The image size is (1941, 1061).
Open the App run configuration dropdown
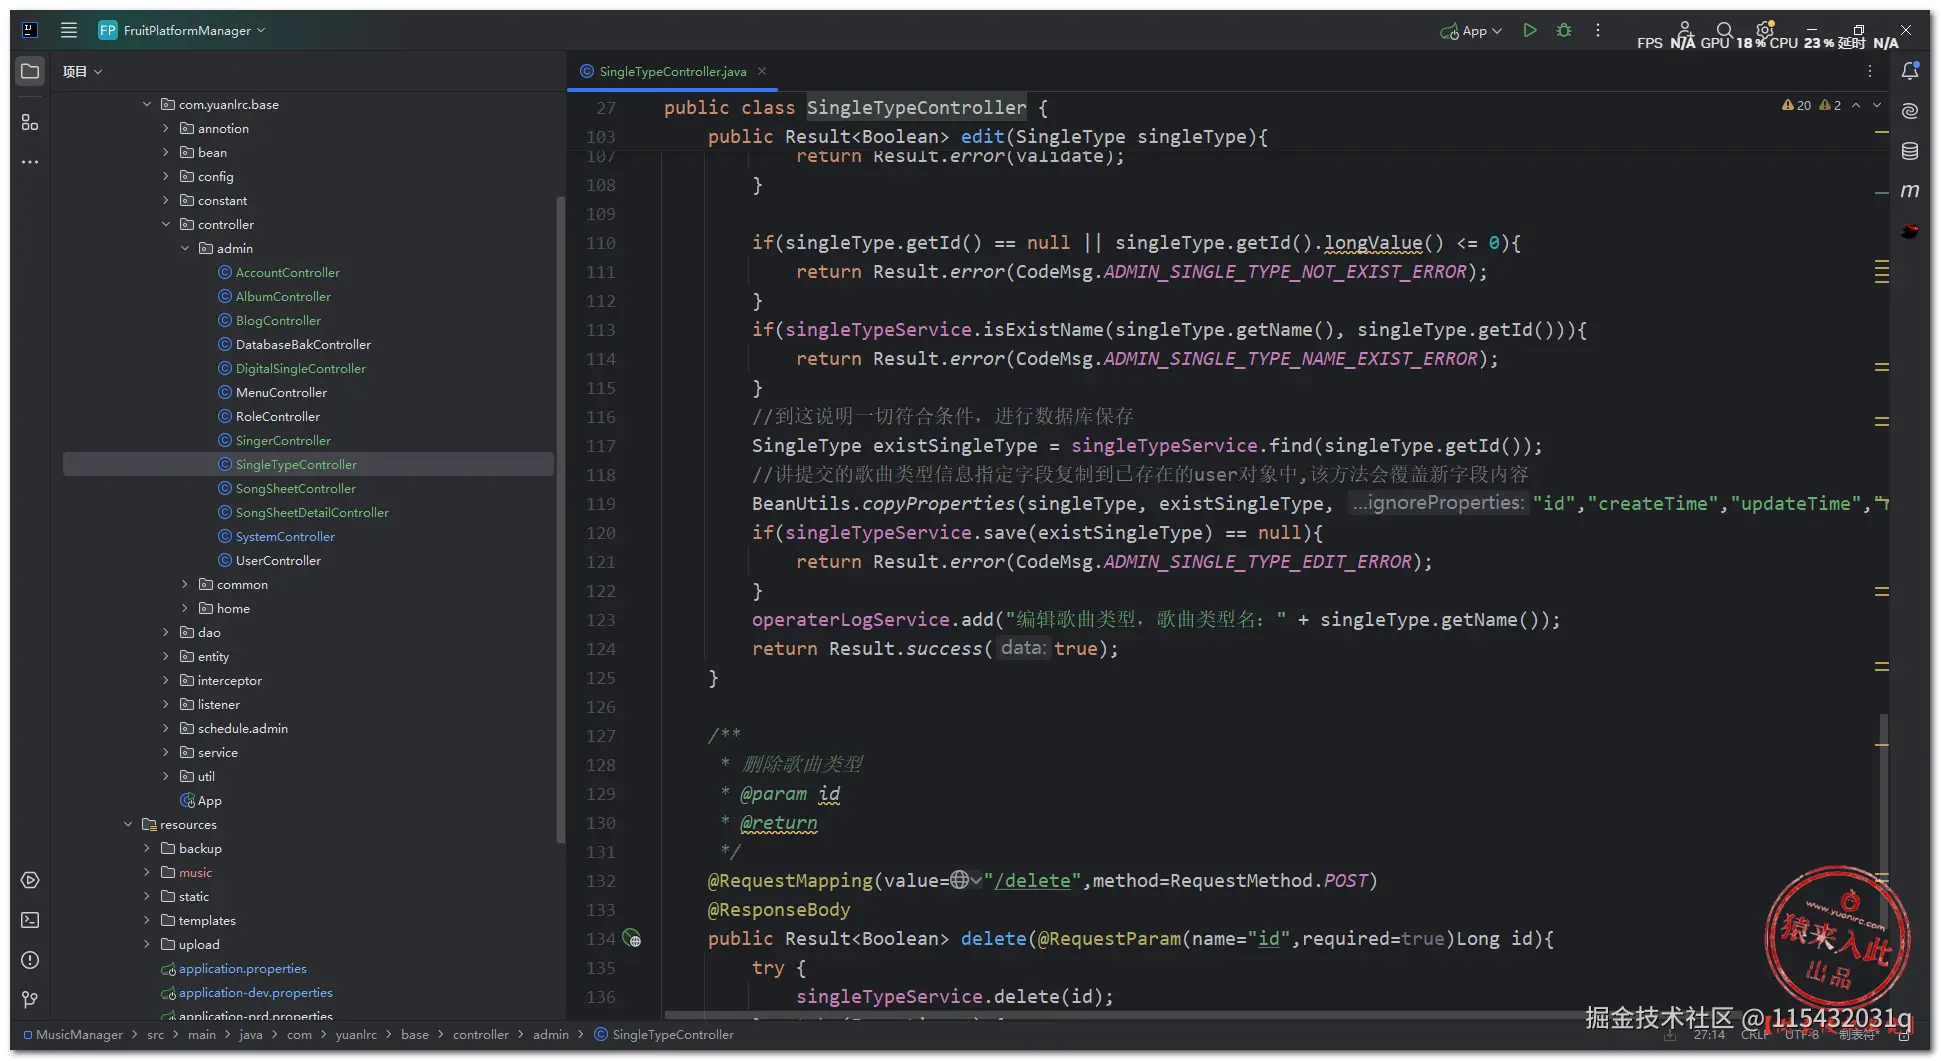pos(1472,31)
